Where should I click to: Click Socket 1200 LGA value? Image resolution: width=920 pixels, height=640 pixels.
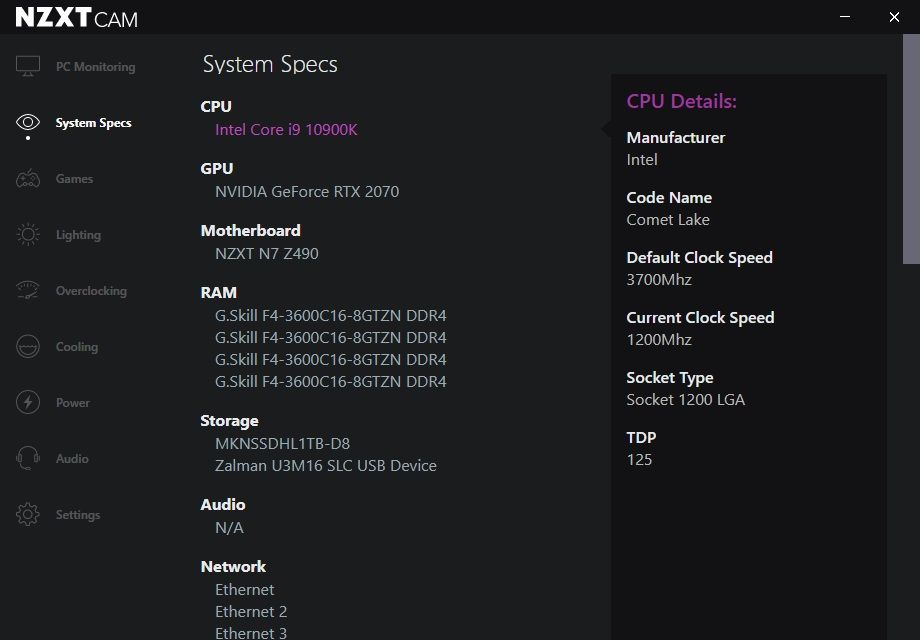[x=685, y=399]
